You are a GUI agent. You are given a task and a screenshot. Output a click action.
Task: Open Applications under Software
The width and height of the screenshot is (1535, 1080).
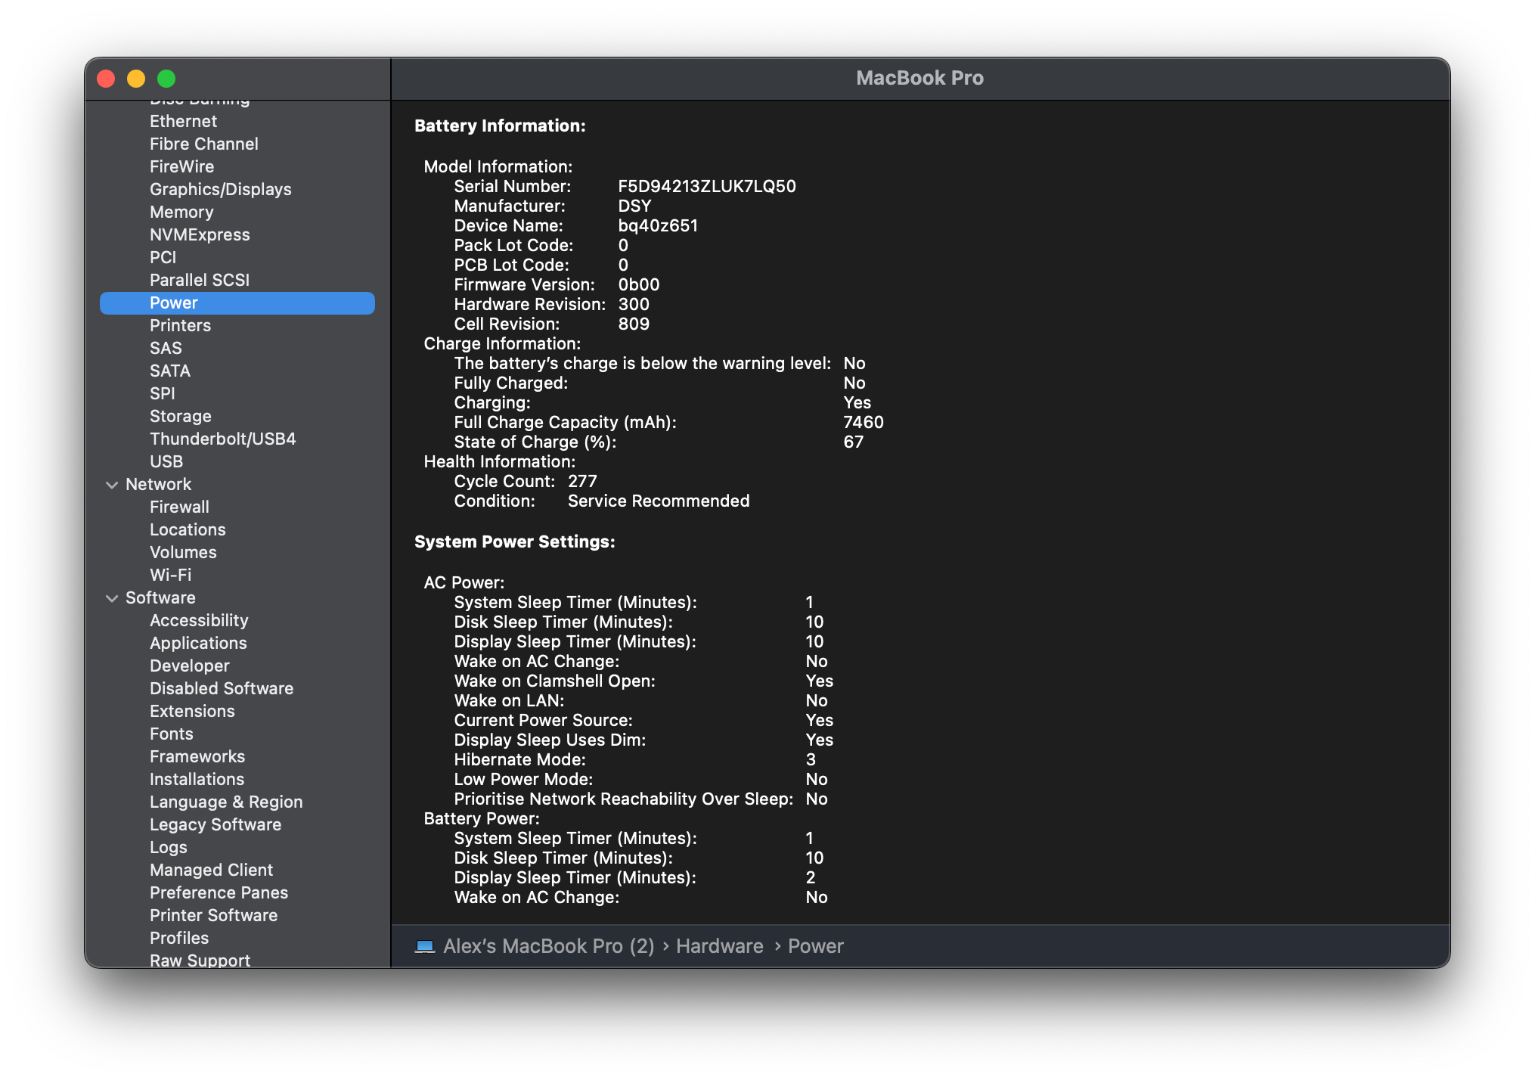[198, 643]
